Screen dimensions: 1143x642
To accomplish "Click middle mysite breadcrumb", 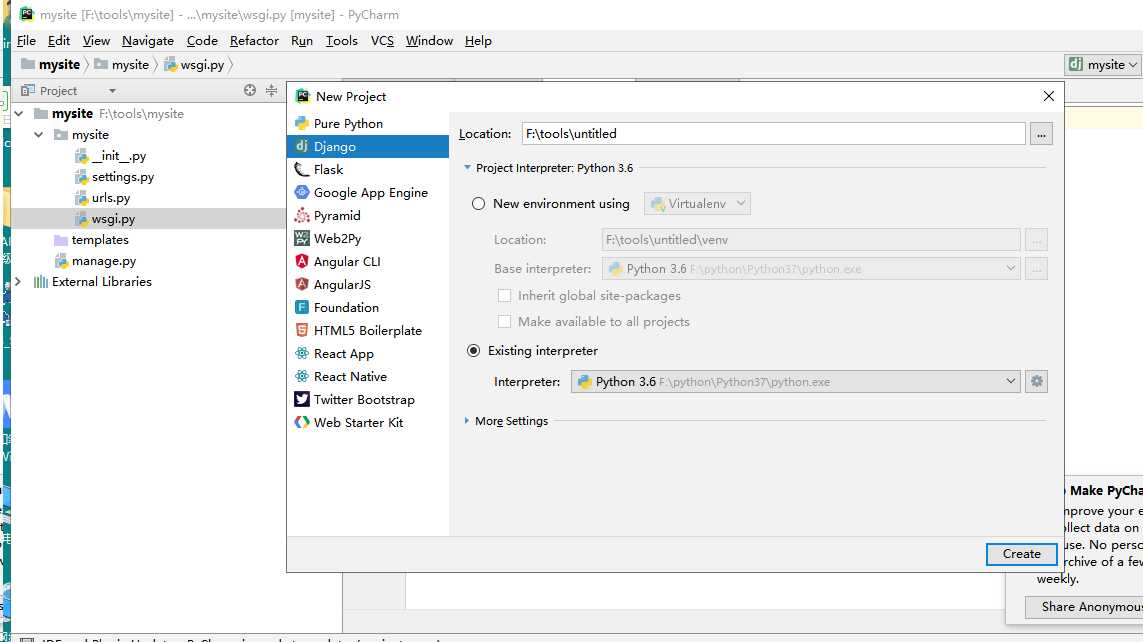I will tap(122, 65).
